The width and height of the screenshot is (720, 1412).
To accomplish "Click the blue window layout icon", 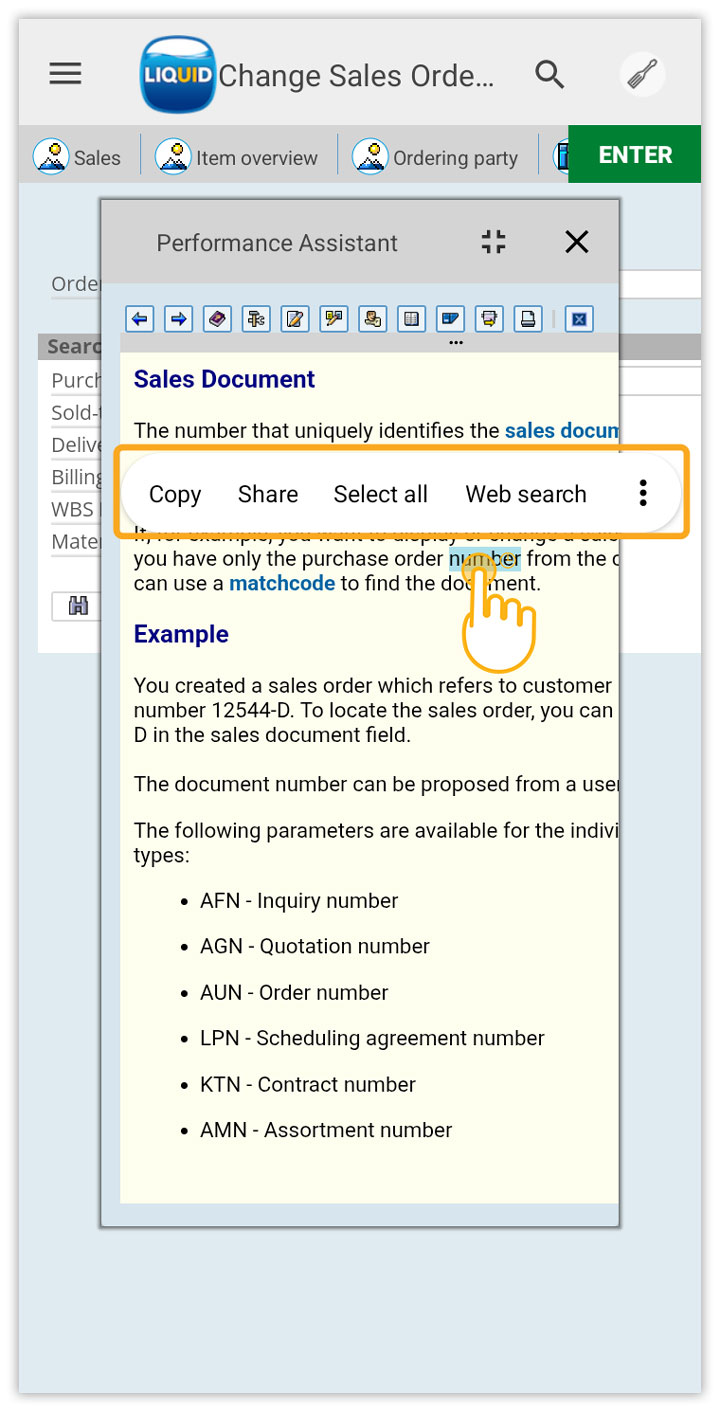I will pos(450,319).
